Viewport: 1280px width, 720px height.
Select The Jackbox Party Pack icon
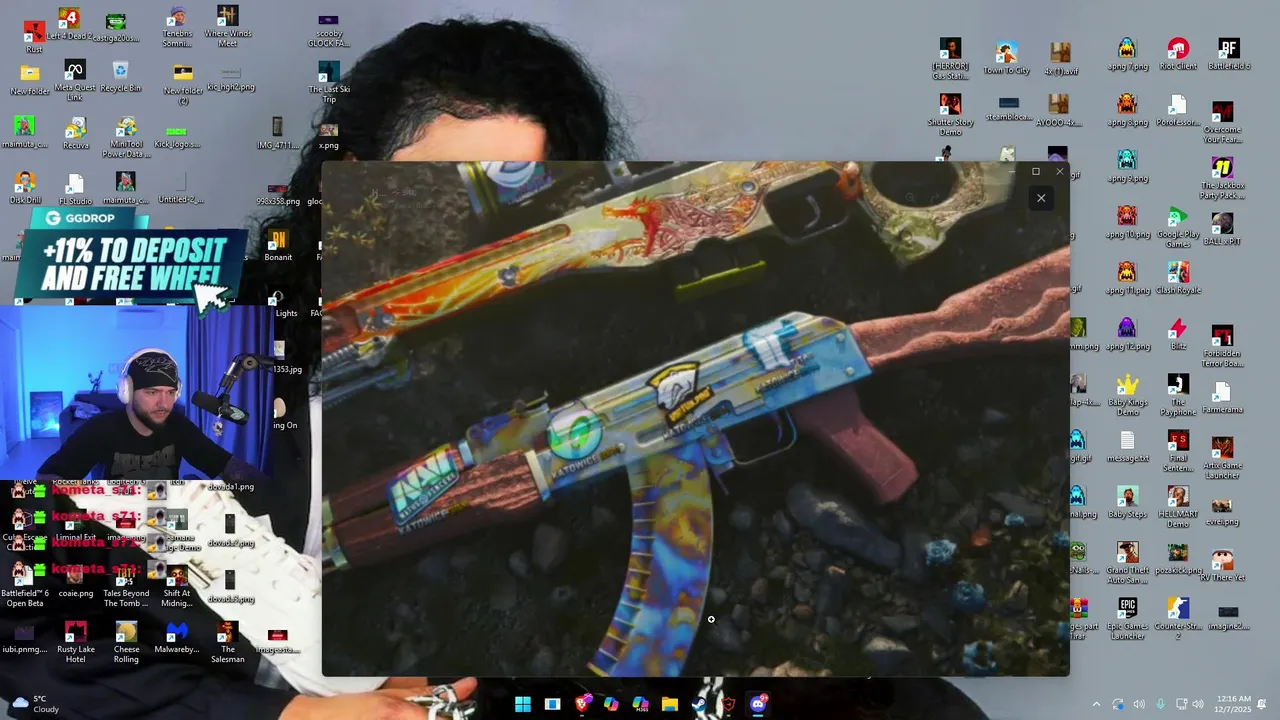1222,178
